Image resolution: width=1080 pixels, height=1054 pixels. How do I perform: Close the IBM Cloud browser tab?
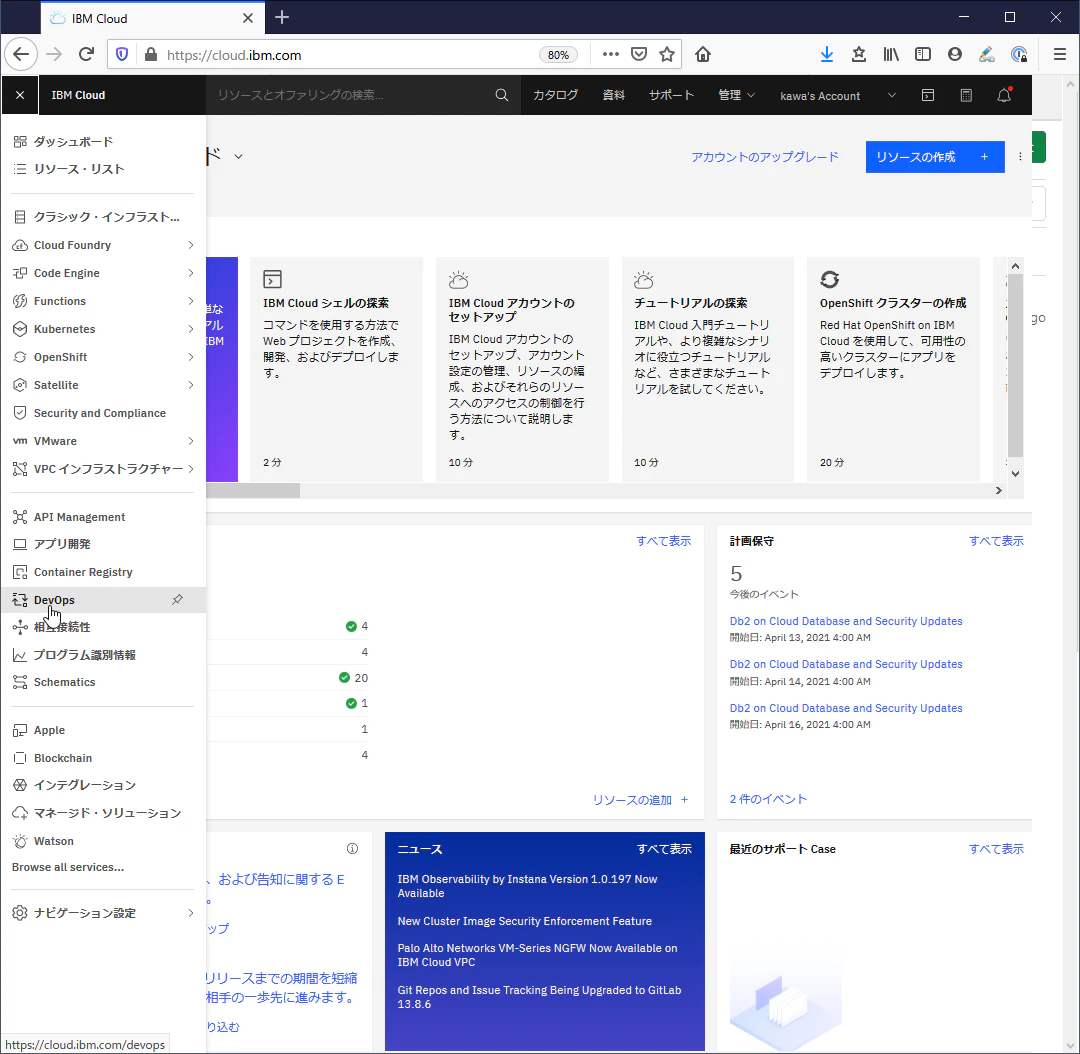[x=248, y=18]
